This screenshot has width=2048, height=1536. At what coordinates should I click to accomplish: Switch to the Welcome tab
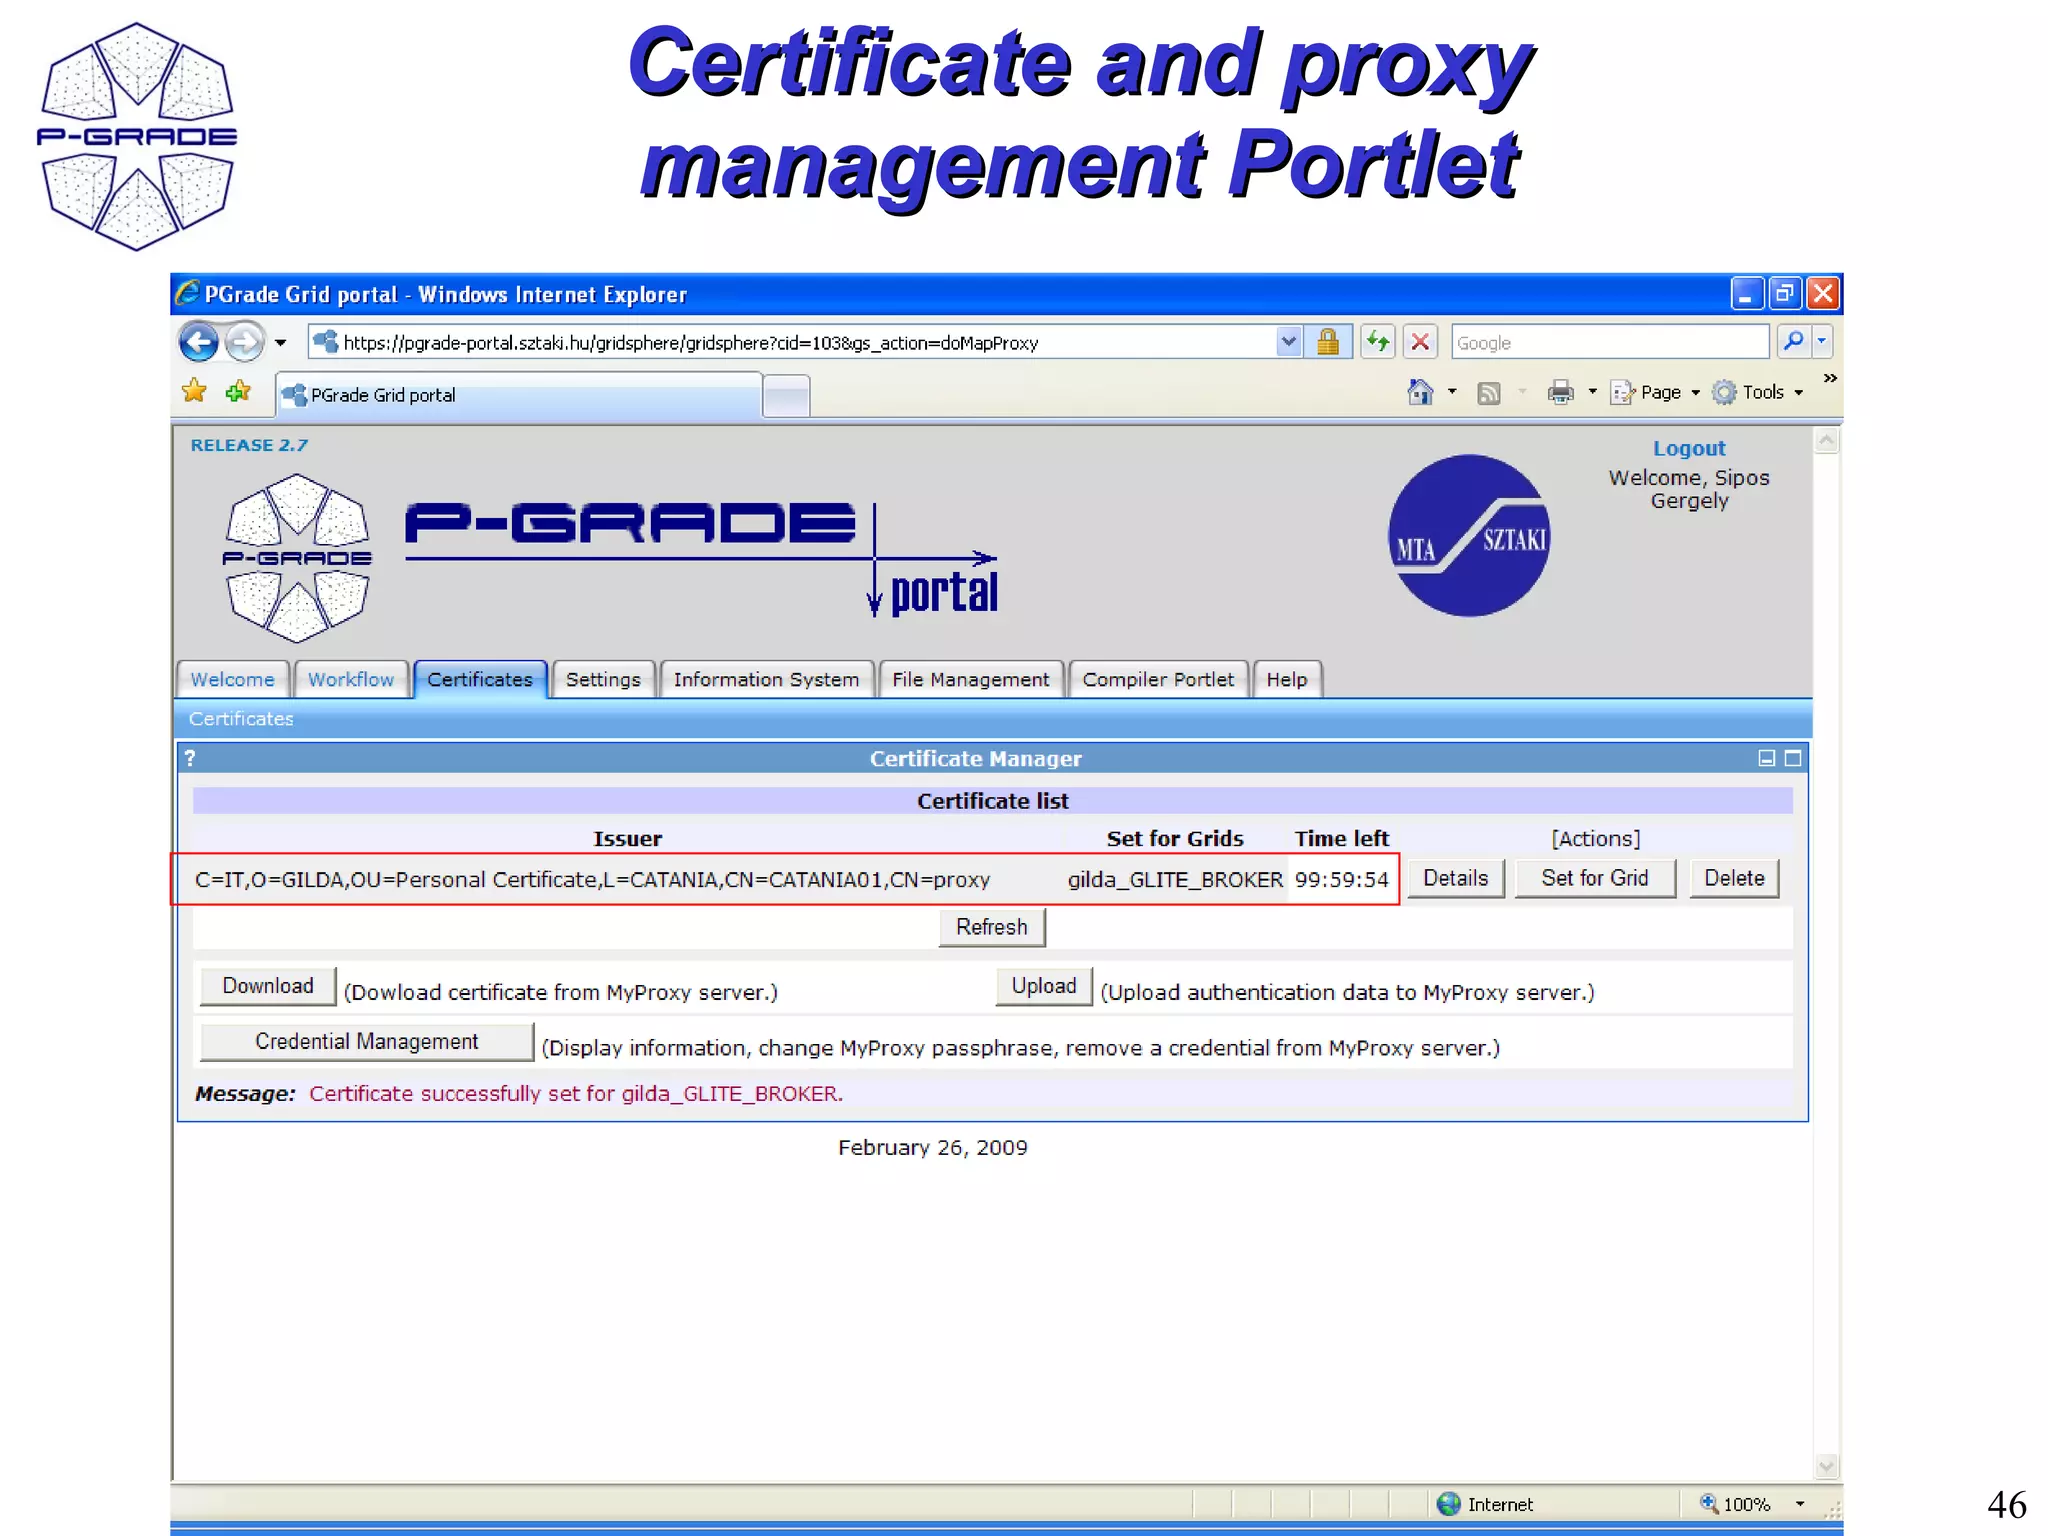point(232,680)
